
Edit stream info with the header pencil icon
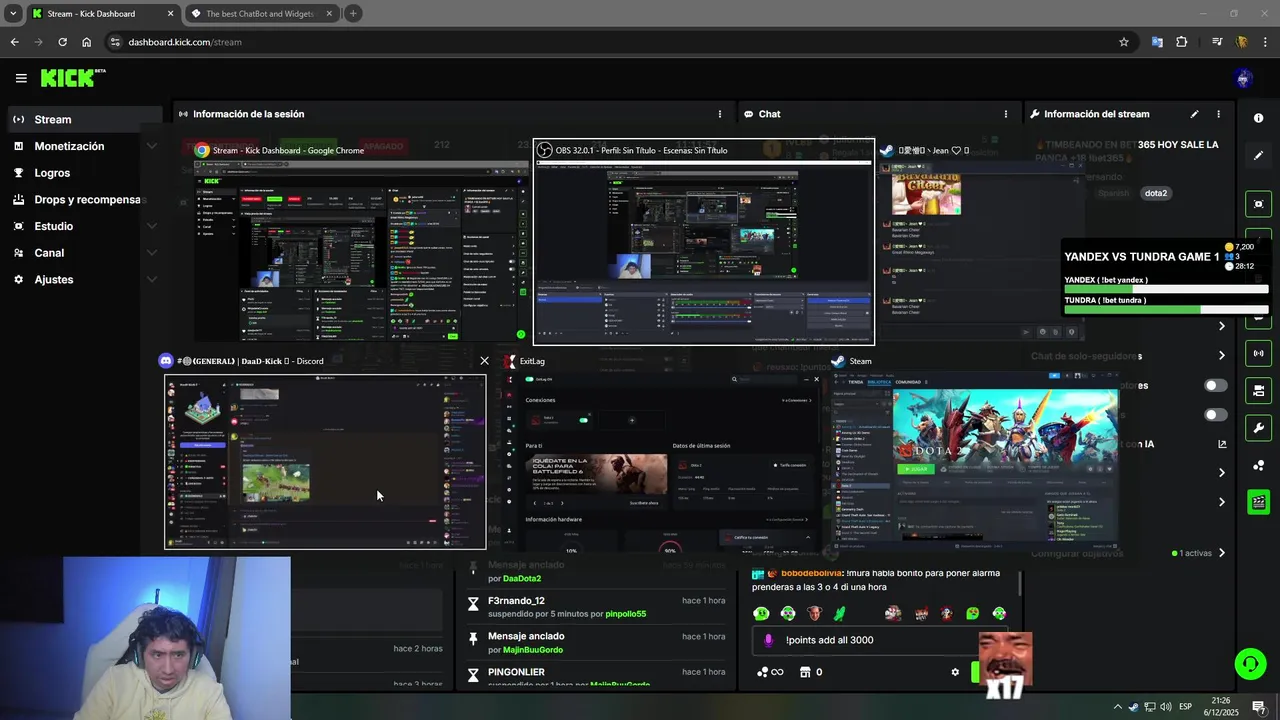coord(1194,114)
